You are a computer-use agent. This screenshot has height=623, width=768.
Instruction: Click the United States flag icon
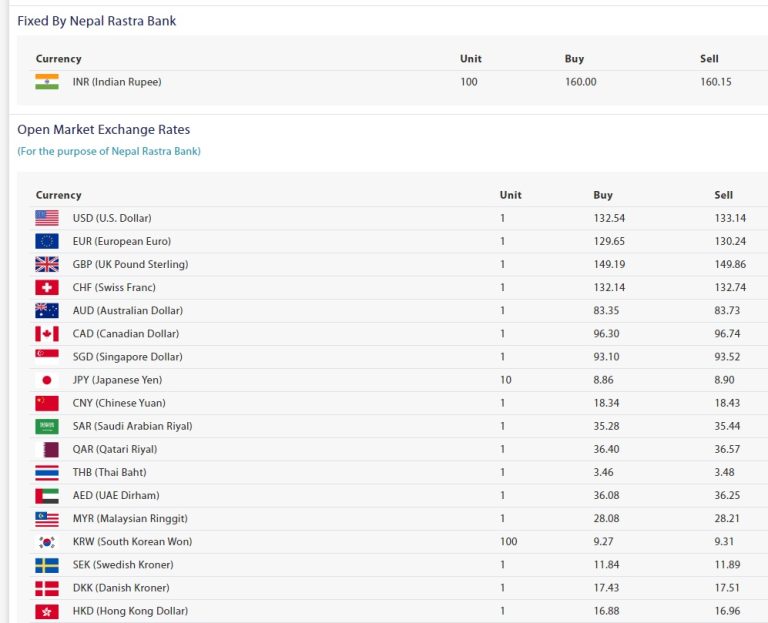[x=47, y=218]
